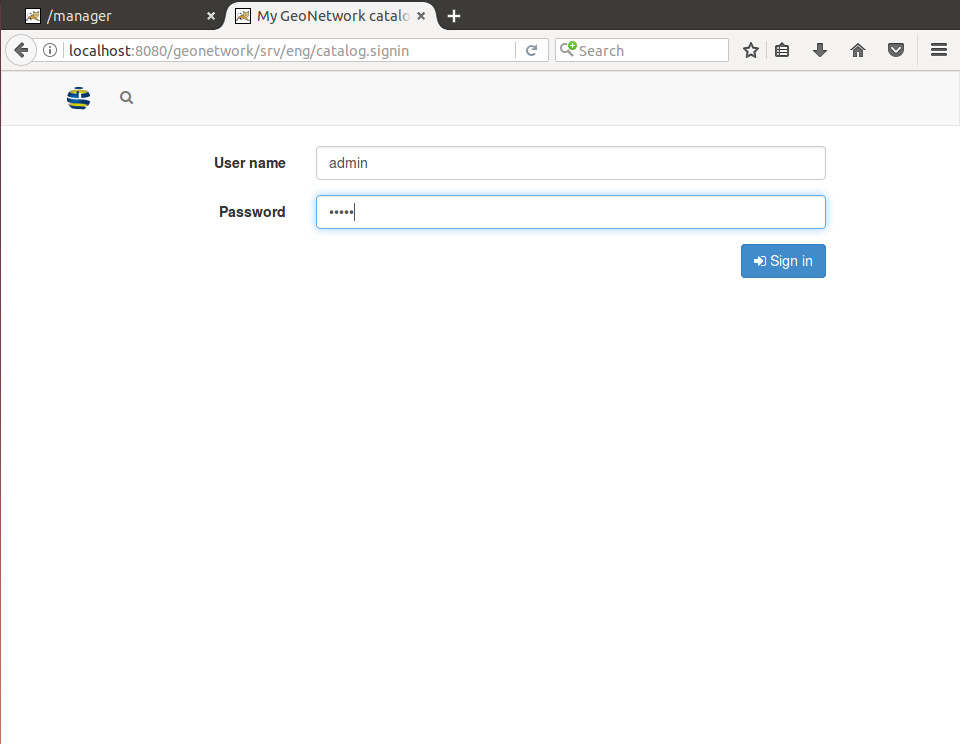Screen dimensions: 960x744
Task: Close the /manager tab
Action: coord(211,16)
